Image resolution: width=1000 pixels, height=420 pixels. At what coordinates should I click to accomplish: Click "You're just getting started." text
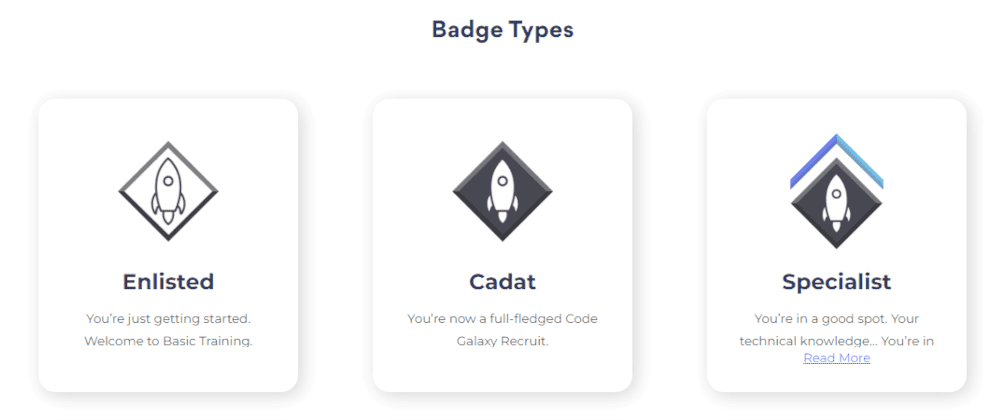tap(168, 318)
